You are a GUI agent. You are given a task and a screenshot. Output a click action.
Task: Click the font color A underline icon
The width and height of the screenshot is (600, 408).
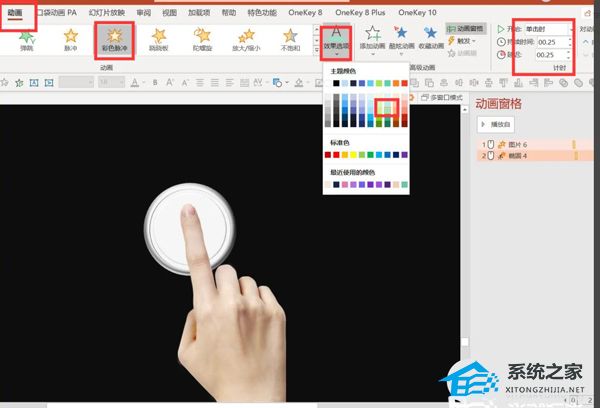[x=134, y=82]
